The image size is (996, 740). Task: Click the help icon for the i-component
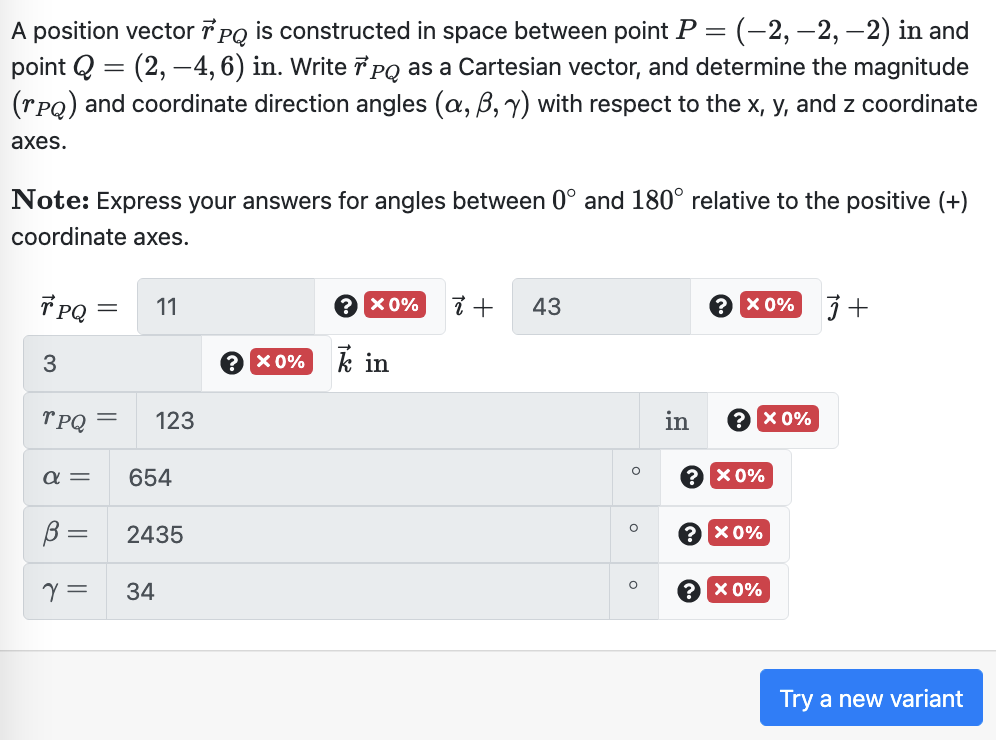(343, 306)
